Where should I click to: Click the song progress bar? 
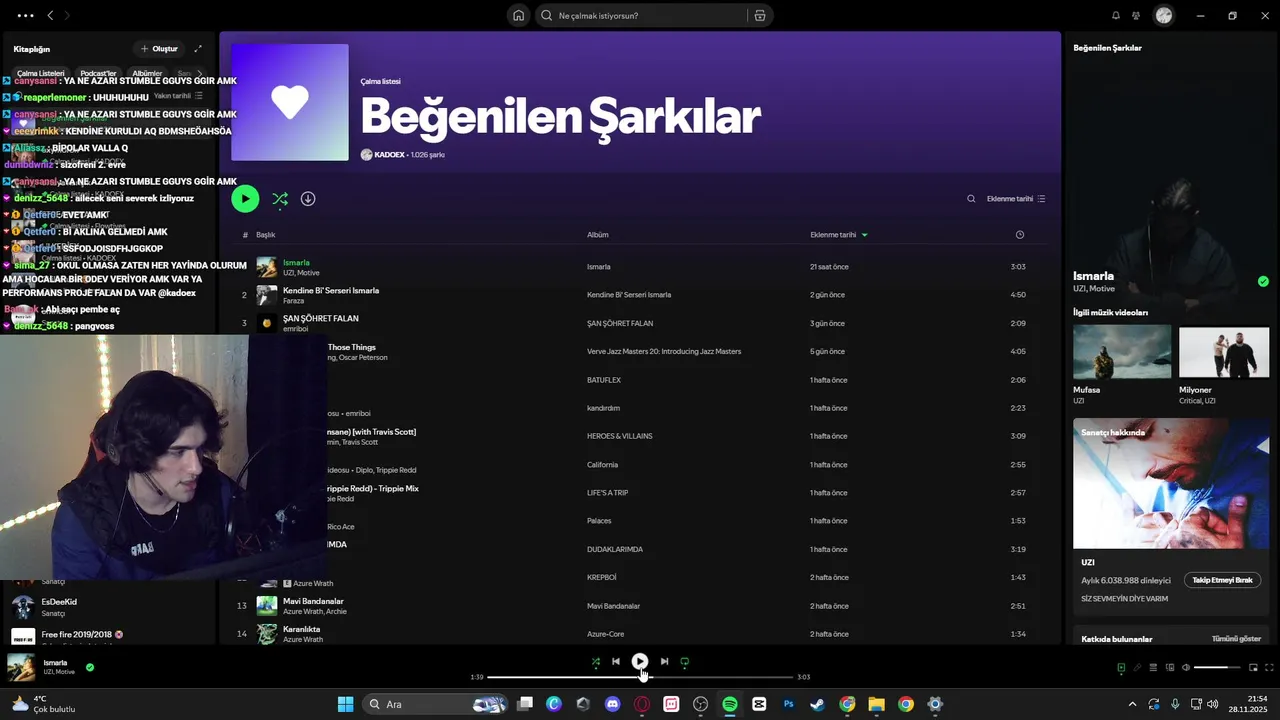[x=640, y=677]
